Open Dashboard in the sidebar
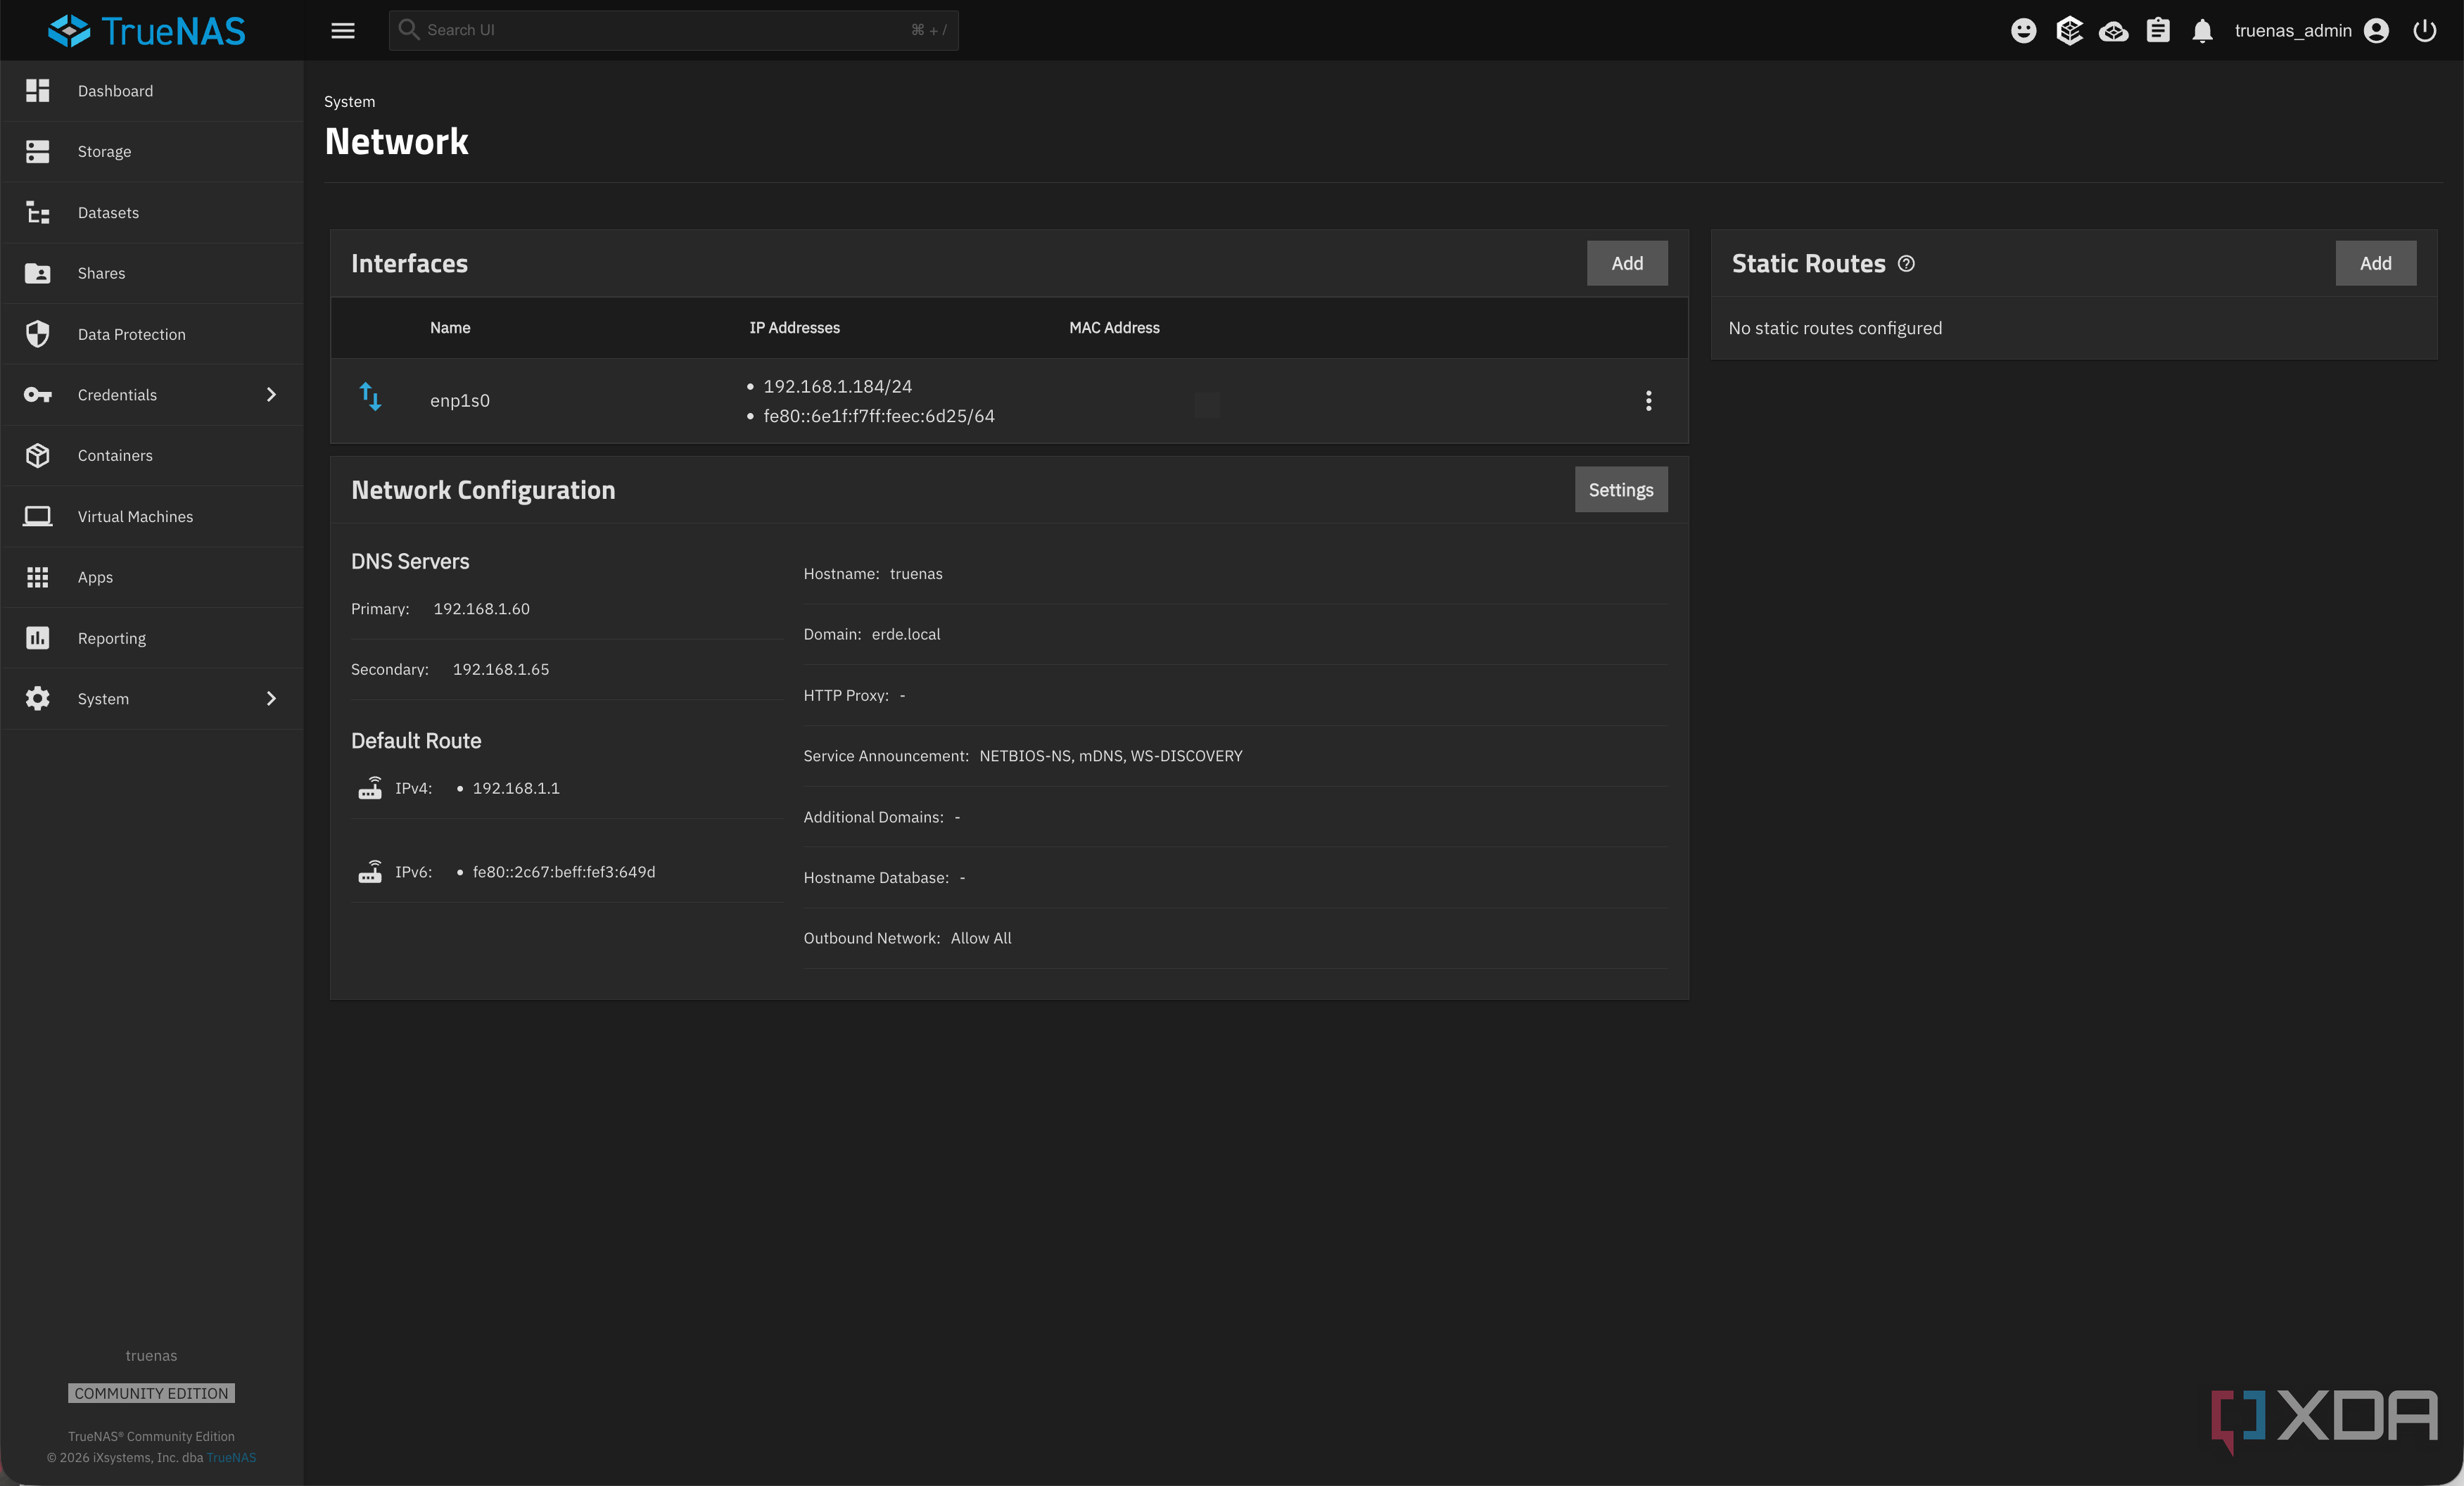This screenshot has height=1486, width=2464. coord(152,91)
